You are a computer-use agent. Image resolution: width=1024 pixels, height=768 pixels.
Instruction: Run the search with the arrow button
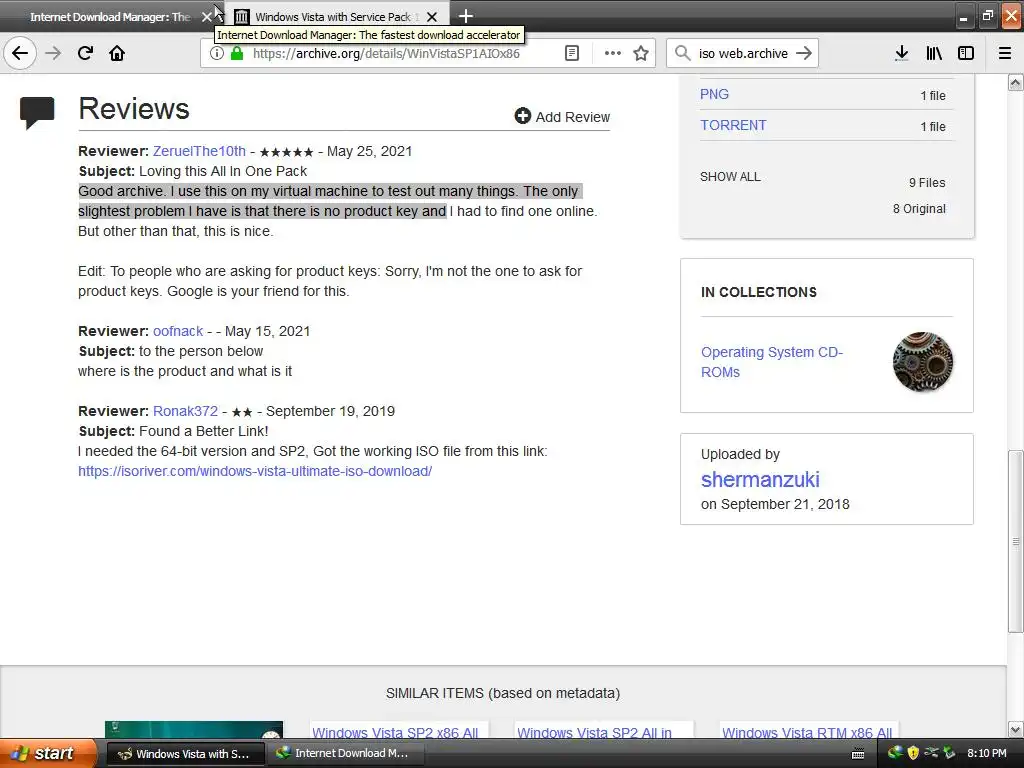(804, 53)
